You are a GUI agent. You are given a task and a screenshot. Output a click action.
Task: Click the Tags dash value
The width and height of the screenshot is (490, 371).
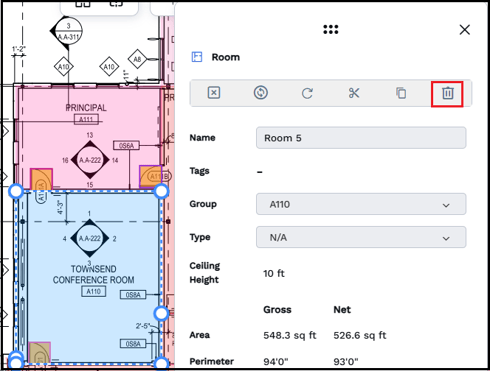(260, 172)
